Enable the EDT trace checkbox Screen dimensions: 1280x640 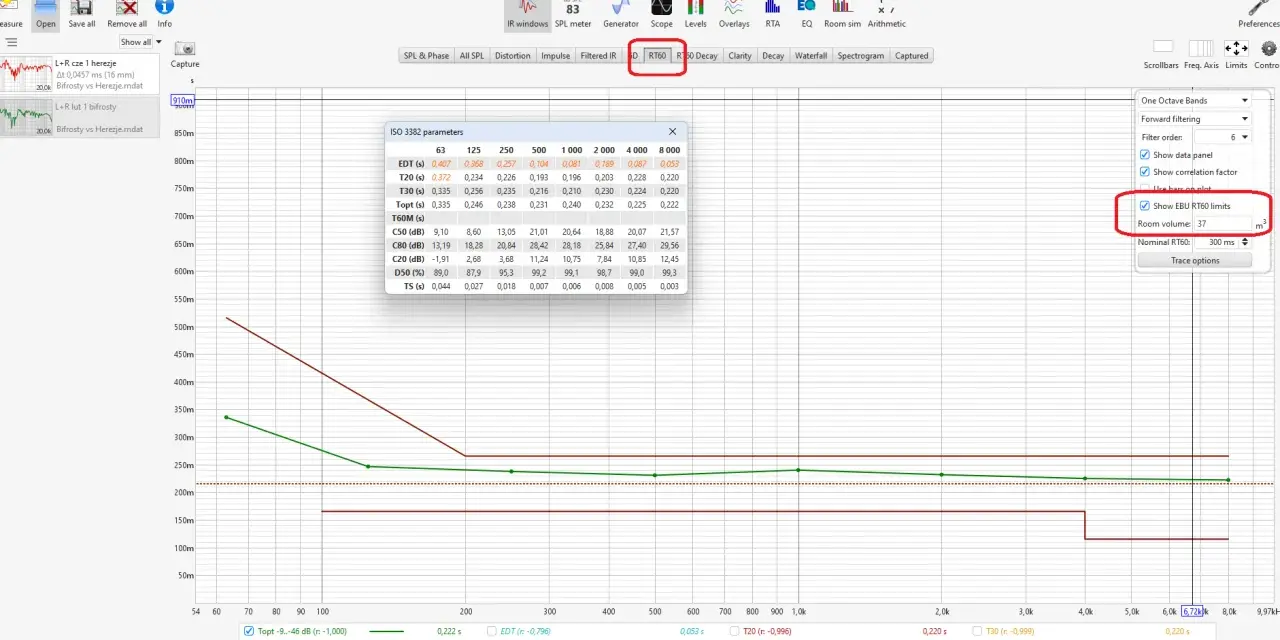(x=491, y=631)
